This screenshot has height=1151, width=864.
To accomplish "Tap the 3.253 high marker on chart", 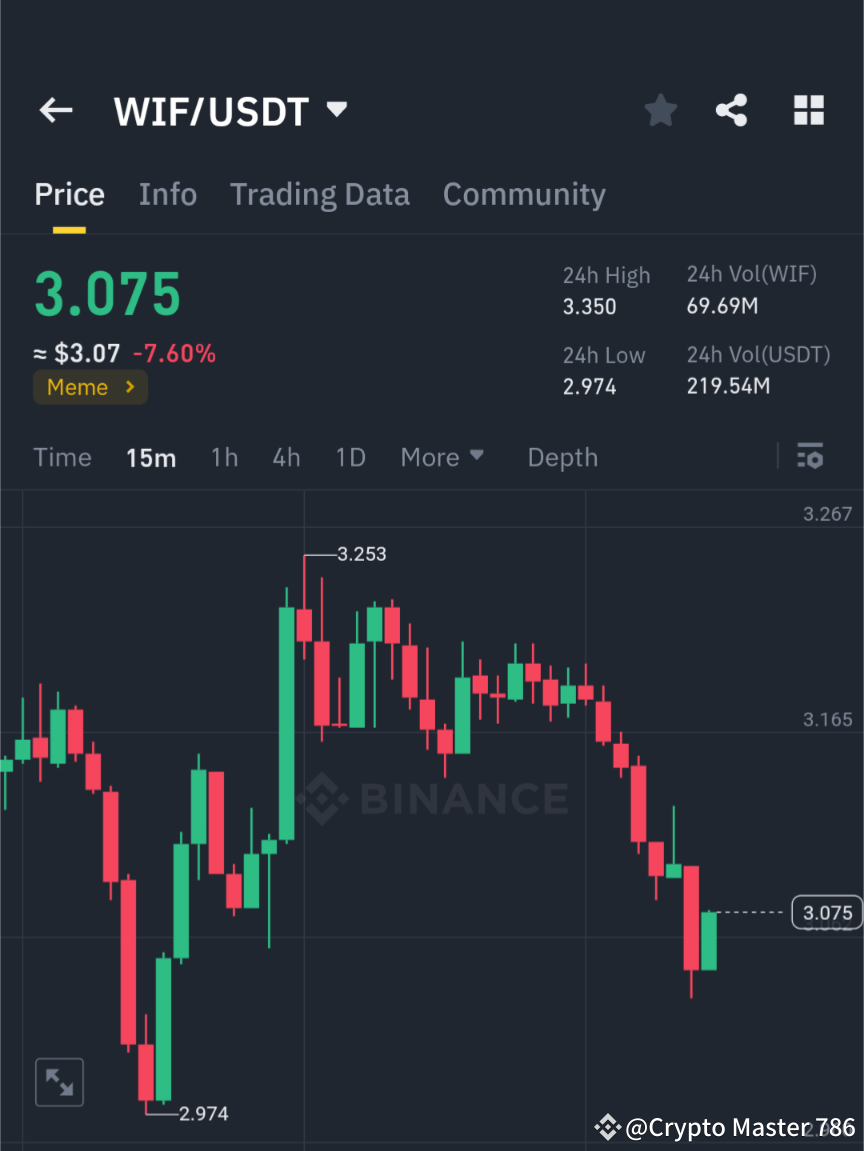I will pyautogui.click(x=360, y=553).
